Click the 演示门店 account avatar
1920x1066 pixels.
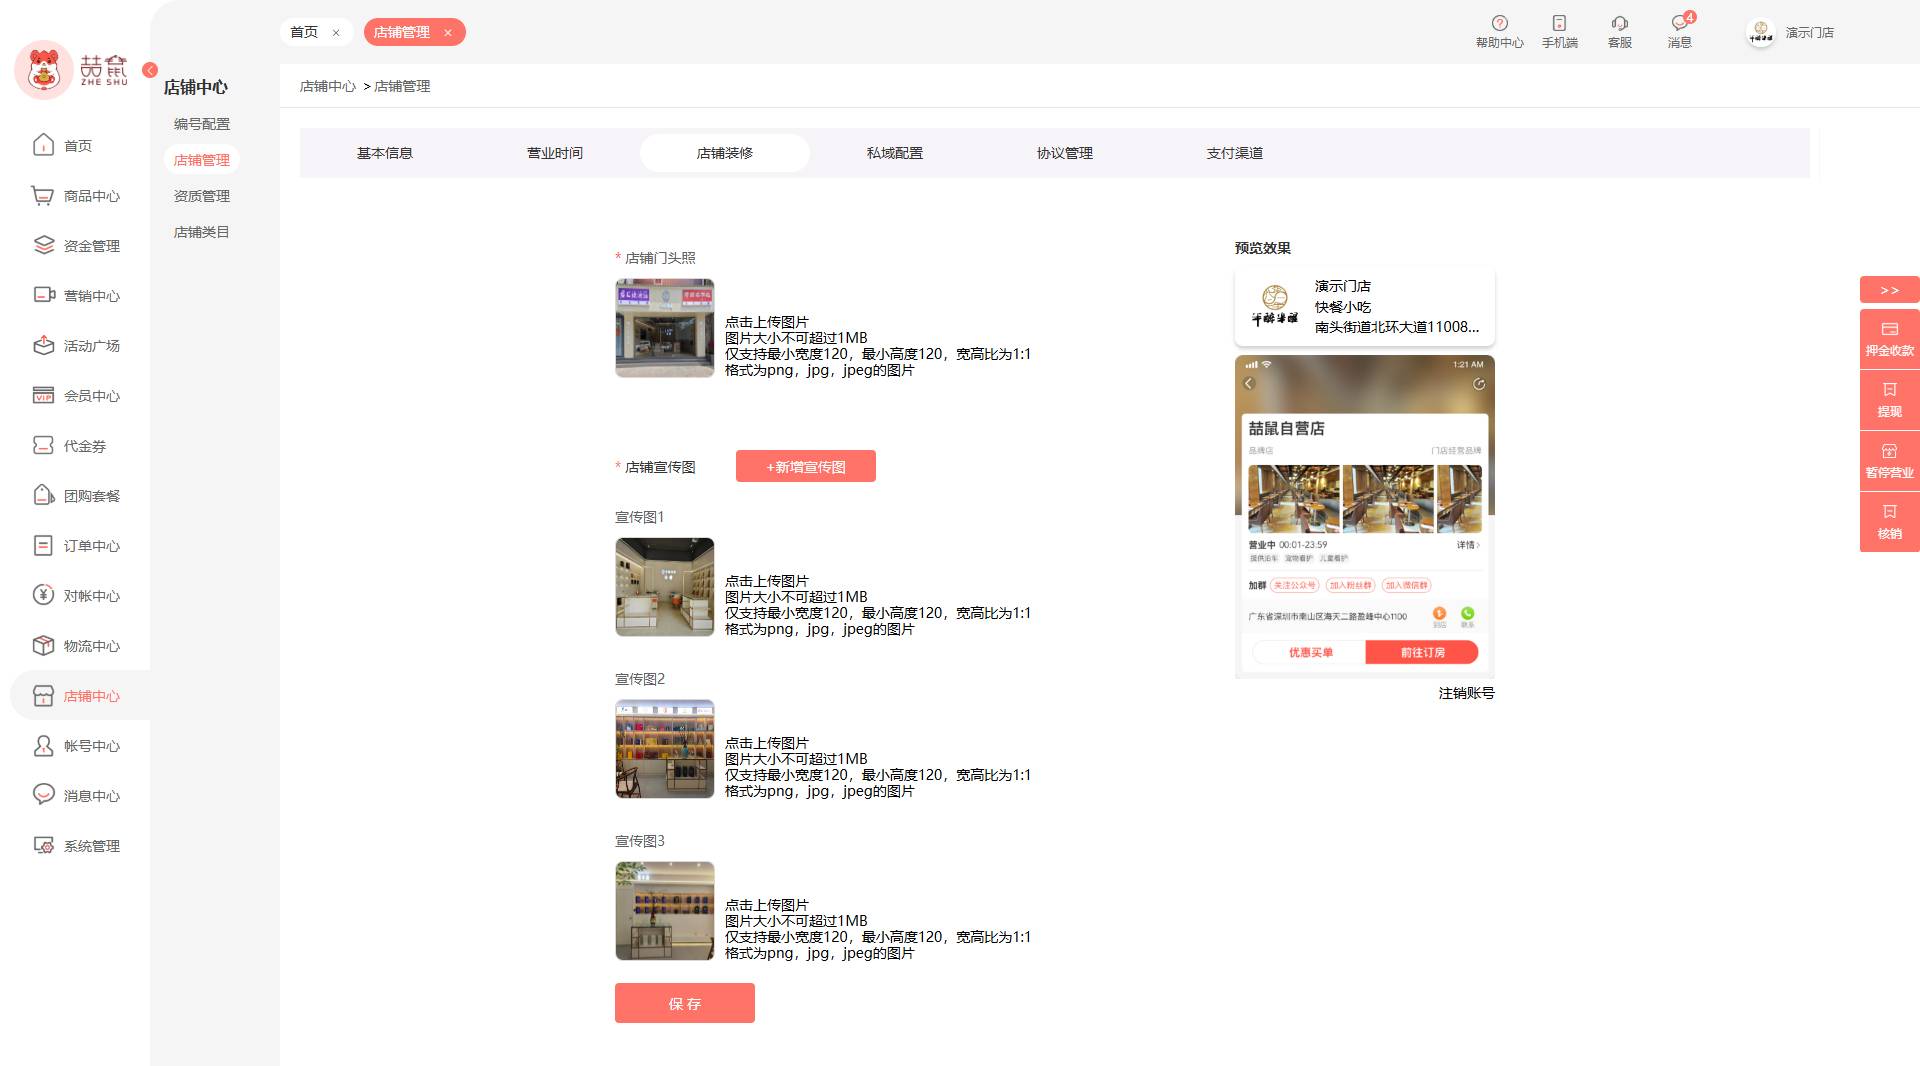coord(1760,32)
